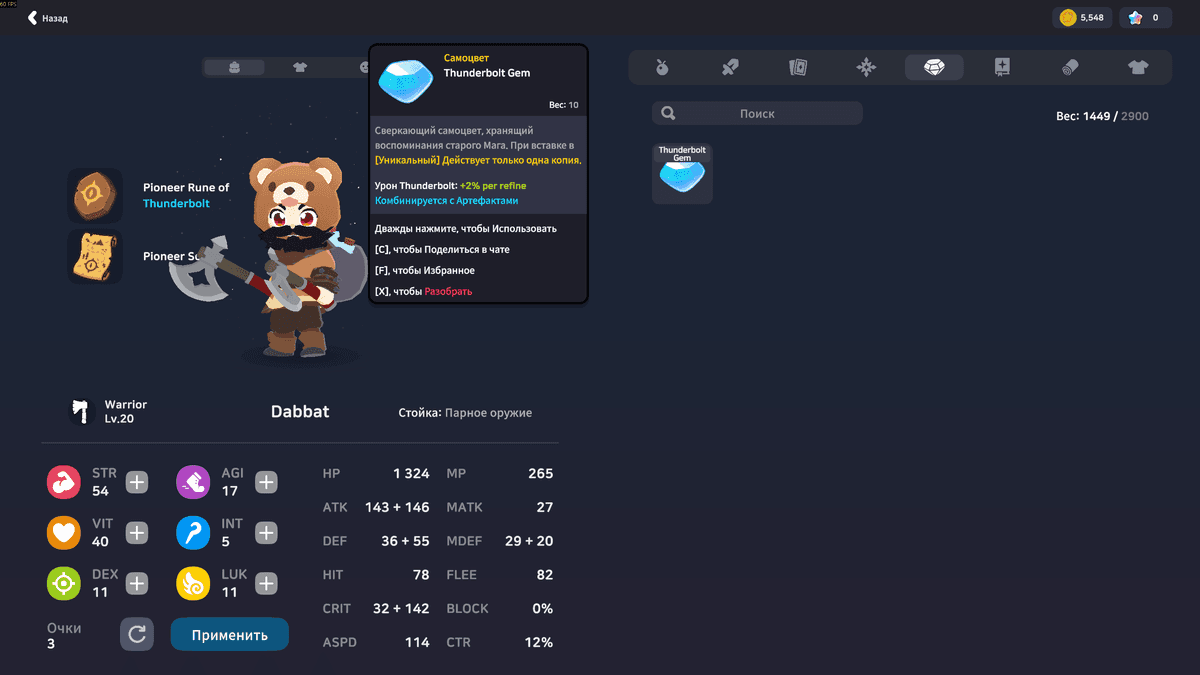This screenshot has height=675, width=1200.
Task: Click the FLEE value 82
Action: 544,575
